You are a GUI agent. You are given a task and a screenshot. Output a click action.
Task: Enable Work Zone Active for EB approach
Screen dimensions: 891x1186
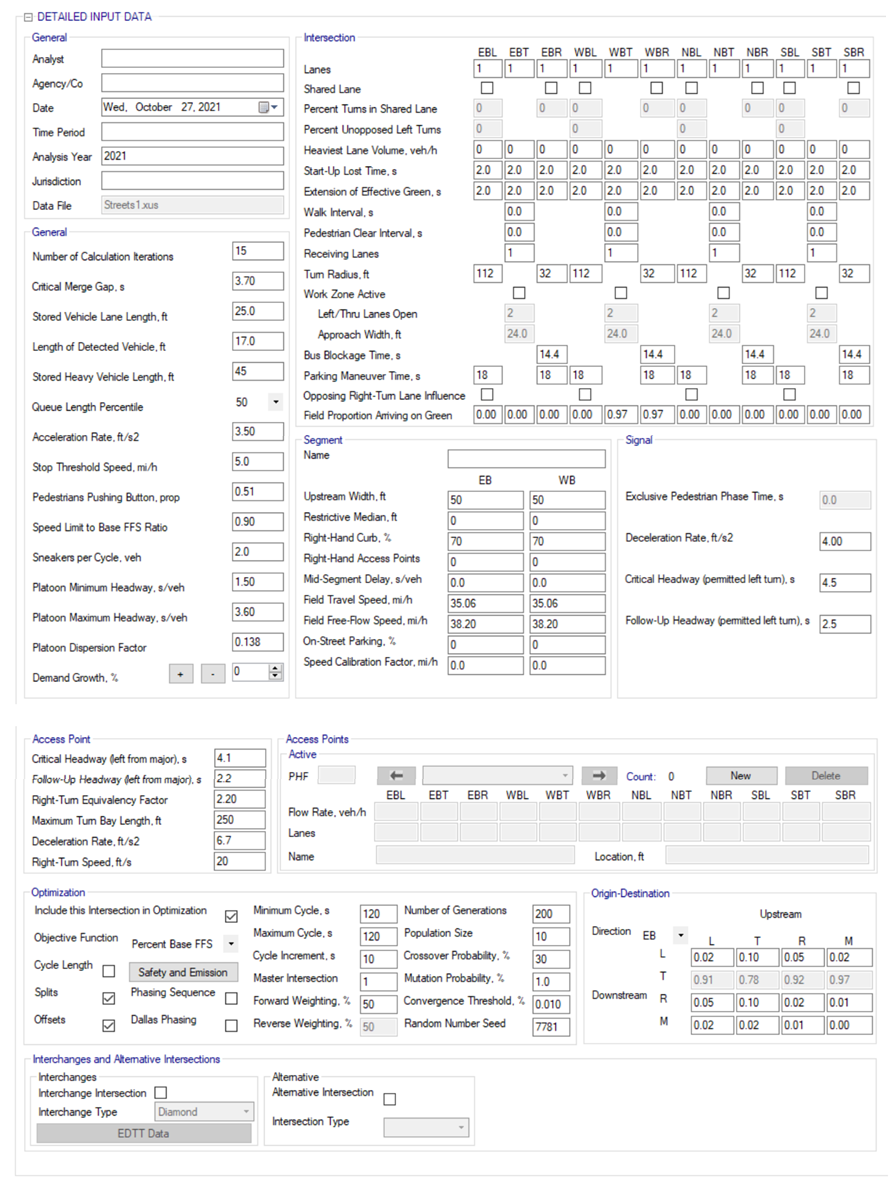point(519,293)
